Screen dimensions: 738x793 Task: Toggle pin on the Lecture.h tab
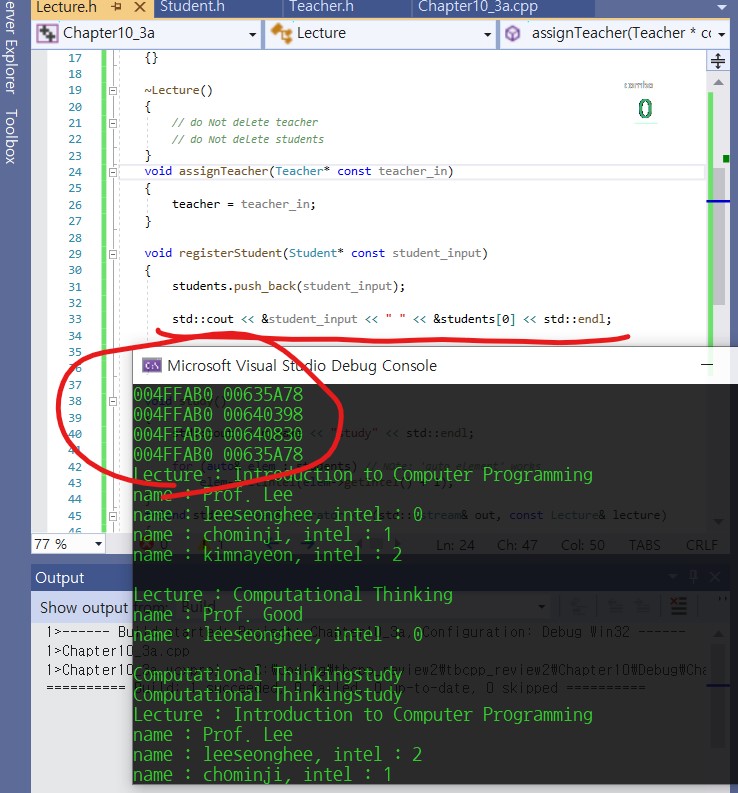(x=117, y=7)
